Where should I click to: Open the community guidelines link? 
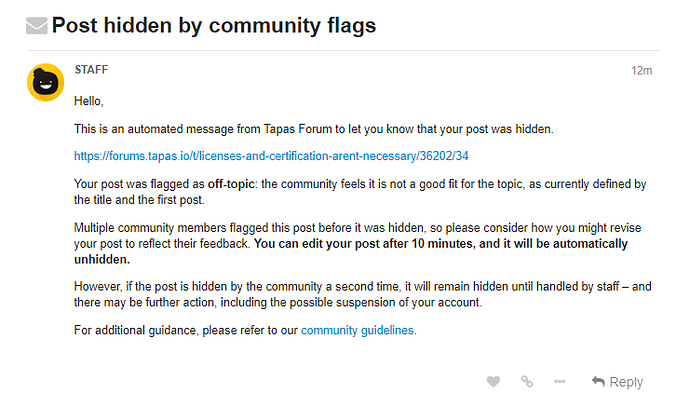(358, 330)
